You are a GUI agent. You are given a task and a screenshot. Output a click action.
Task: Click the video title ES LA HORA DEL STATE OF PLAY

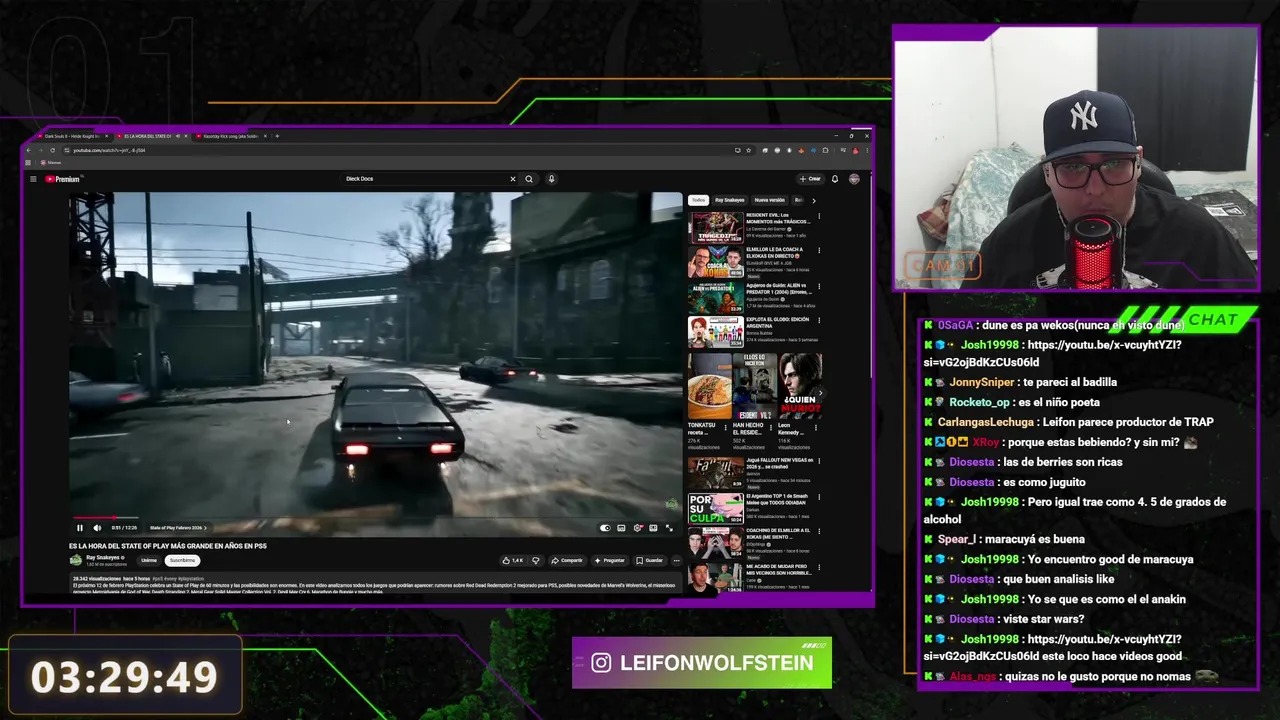click(x=167, y=546)
